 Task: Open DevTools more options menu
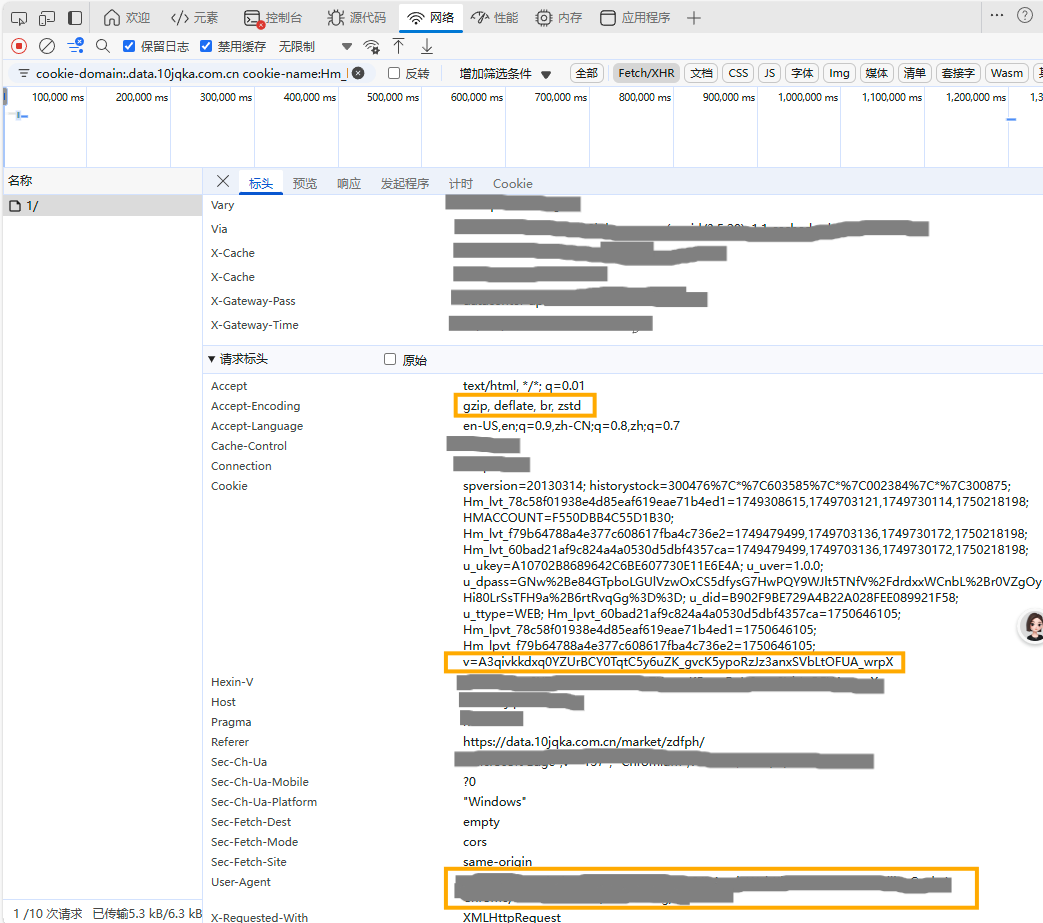[x=997, y=17]
